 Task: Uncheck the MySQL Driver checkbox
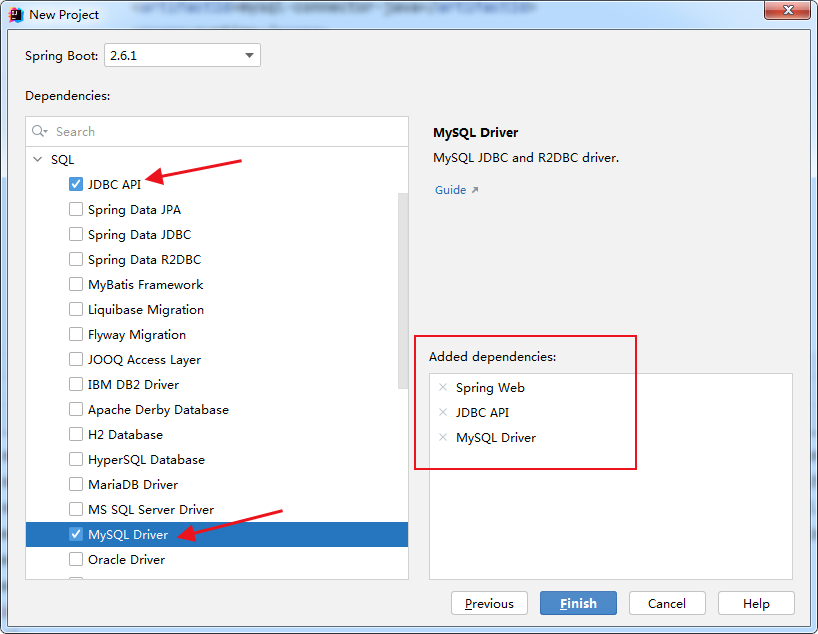tap(76, 534)
